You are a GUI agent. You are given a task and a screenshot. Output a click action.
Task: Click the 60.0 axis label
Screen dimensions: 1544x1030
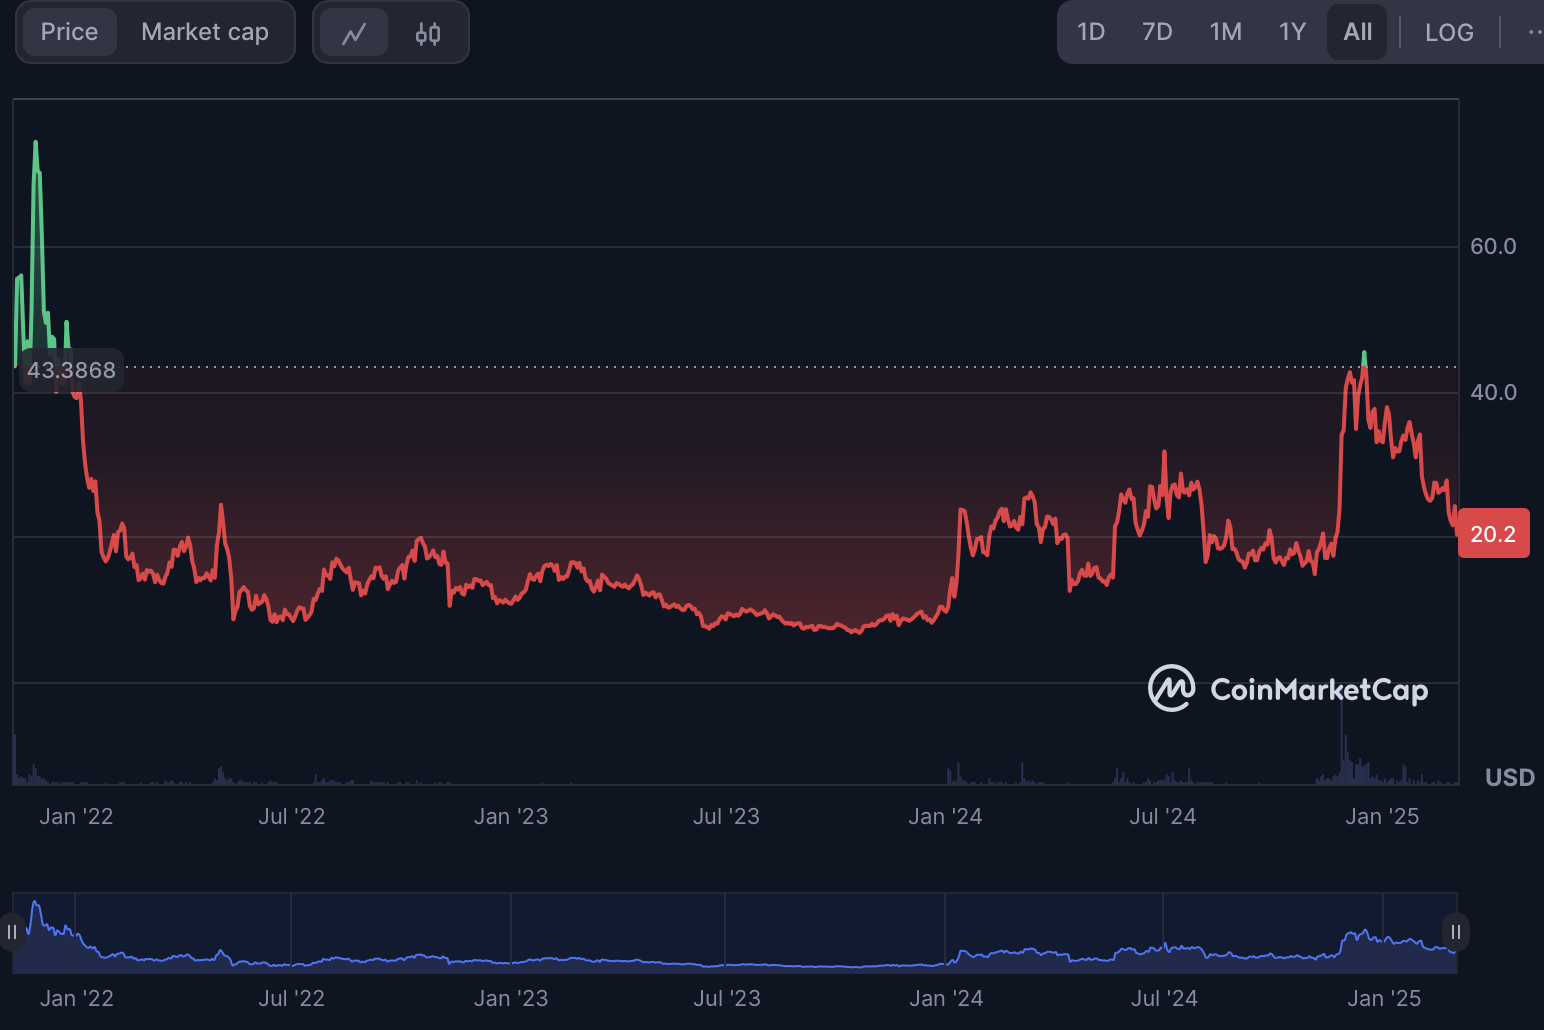[x=1493, y=246]
